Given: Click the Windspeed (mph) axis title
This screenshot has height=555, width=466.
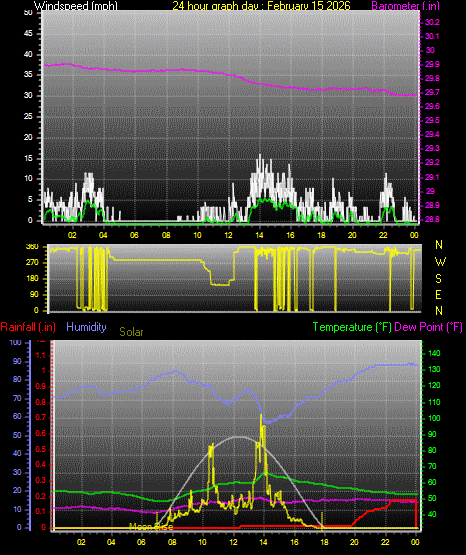Looking at the screenshot, I should pos(75,6).
